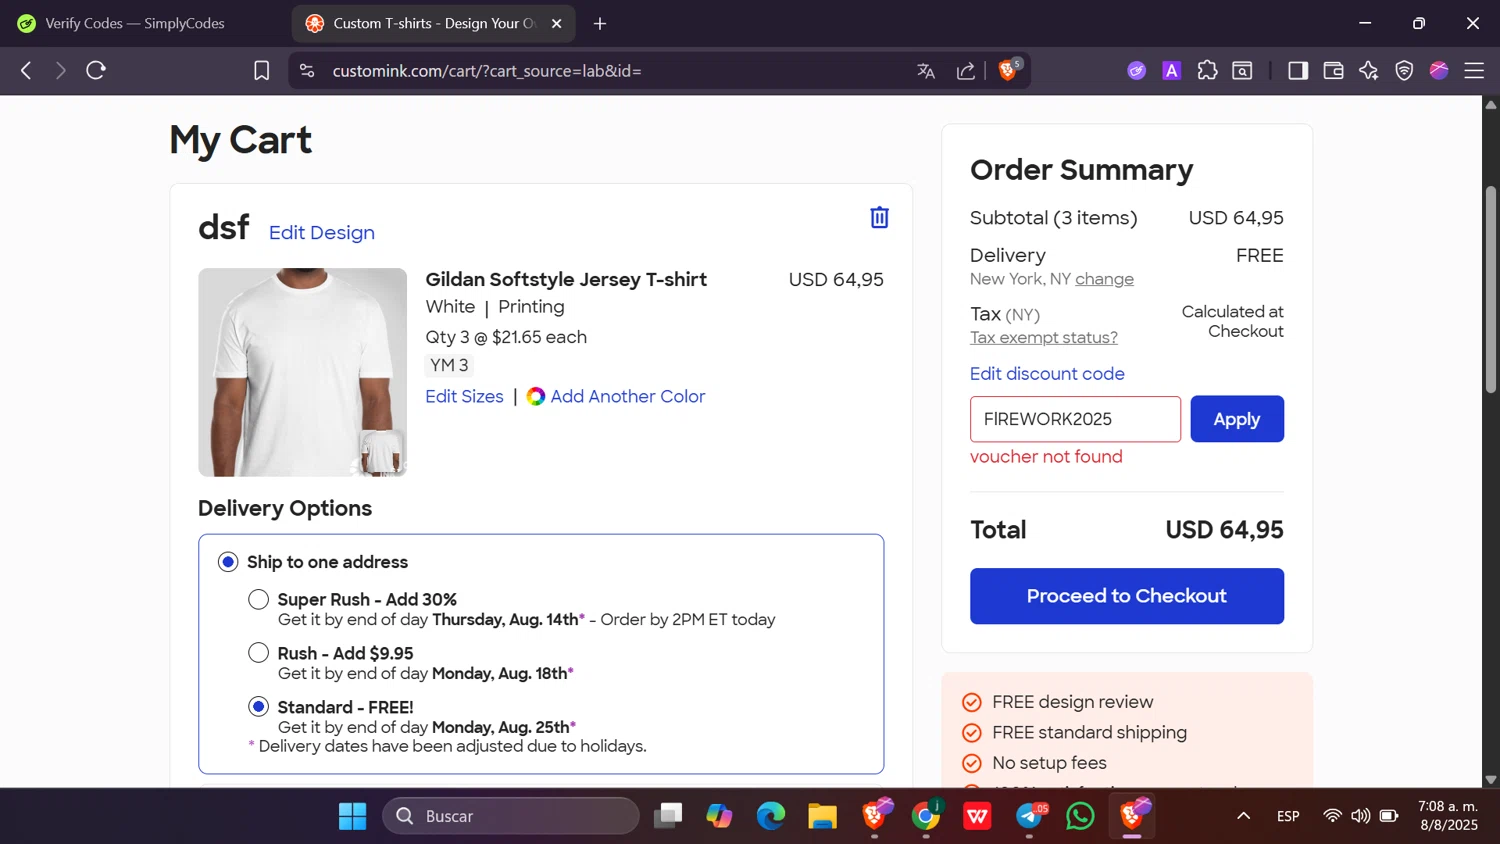Toggle the browser sidebar panel
Image resolution: width=1500 pixels, height=844 pixels.
[x=1298, y=70]
